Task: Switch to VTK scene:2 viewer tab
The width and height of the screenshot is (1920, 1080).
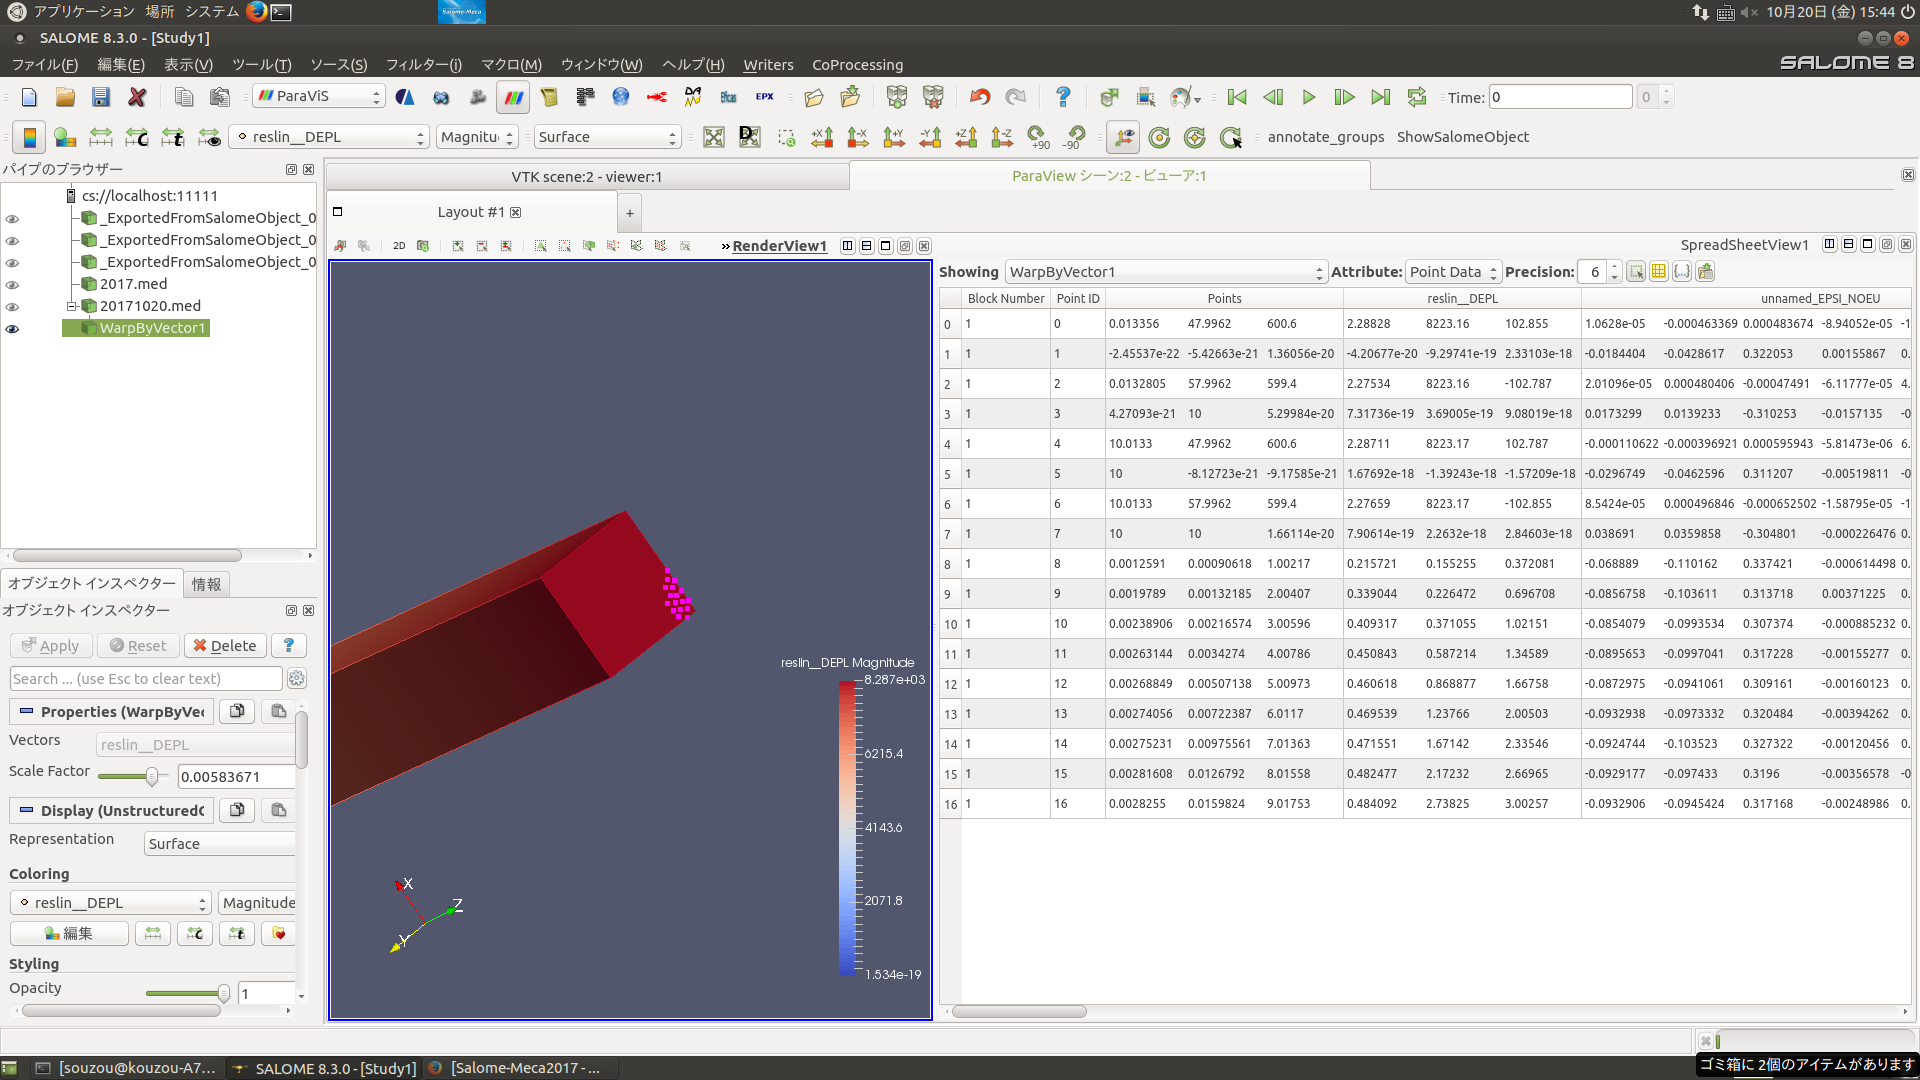Action: [x=587, y=177]
